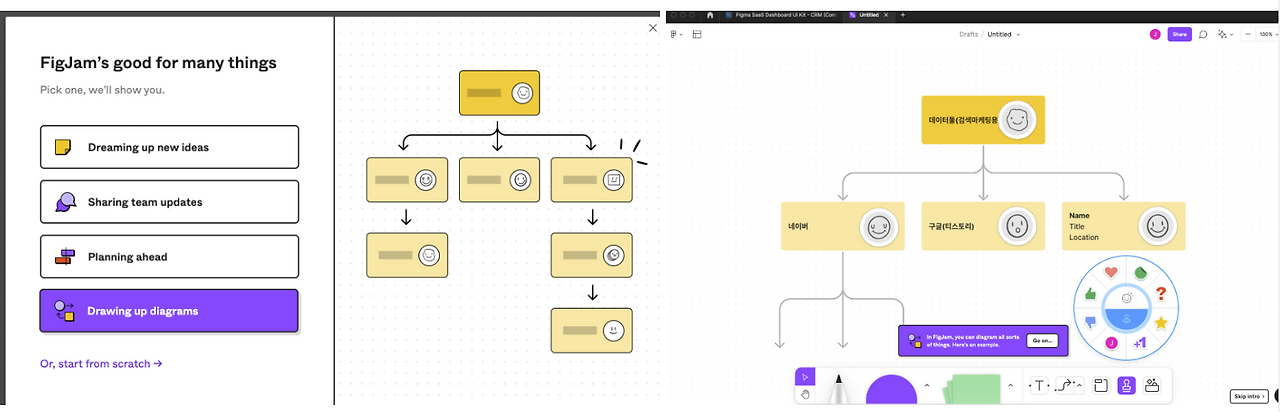Select the 구글(티스토리) node card
Screen dimensions: 1280x412
point(983,226)
